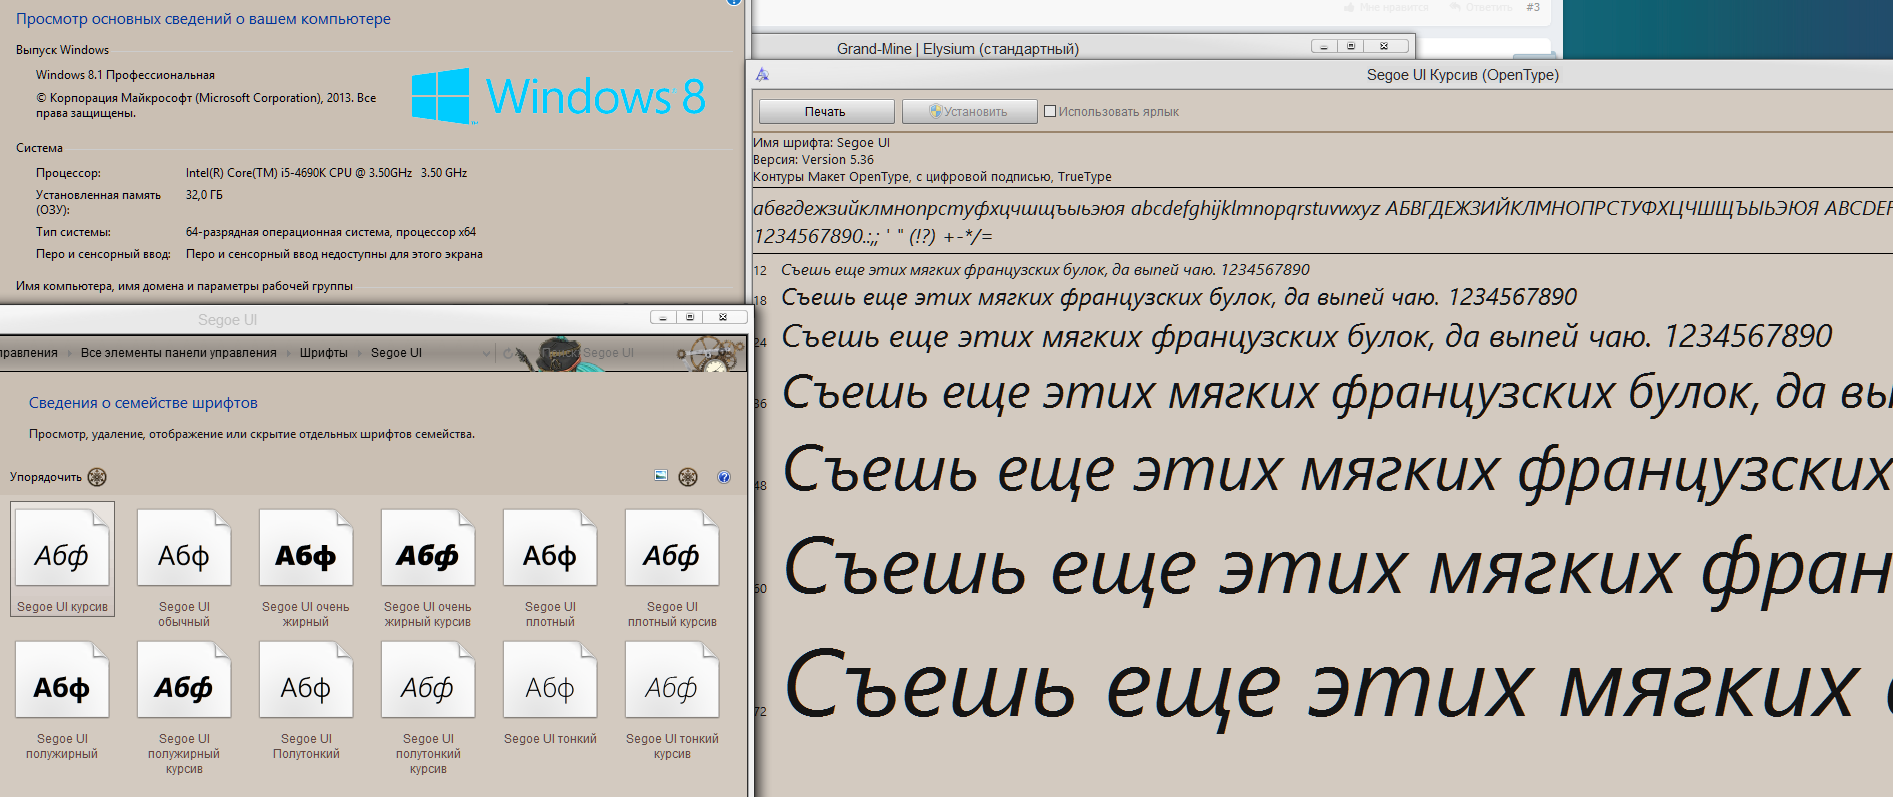The width and height of the screenshot is (1893, 797).
Task: Click the Установить button
Action: pos(969,111)
